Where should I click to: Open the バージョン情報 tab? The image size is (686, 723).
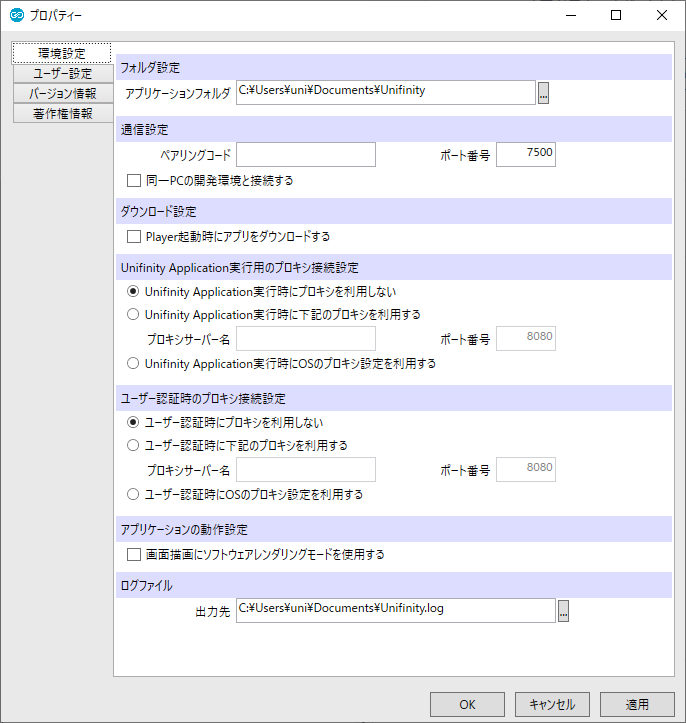(63, 94)
